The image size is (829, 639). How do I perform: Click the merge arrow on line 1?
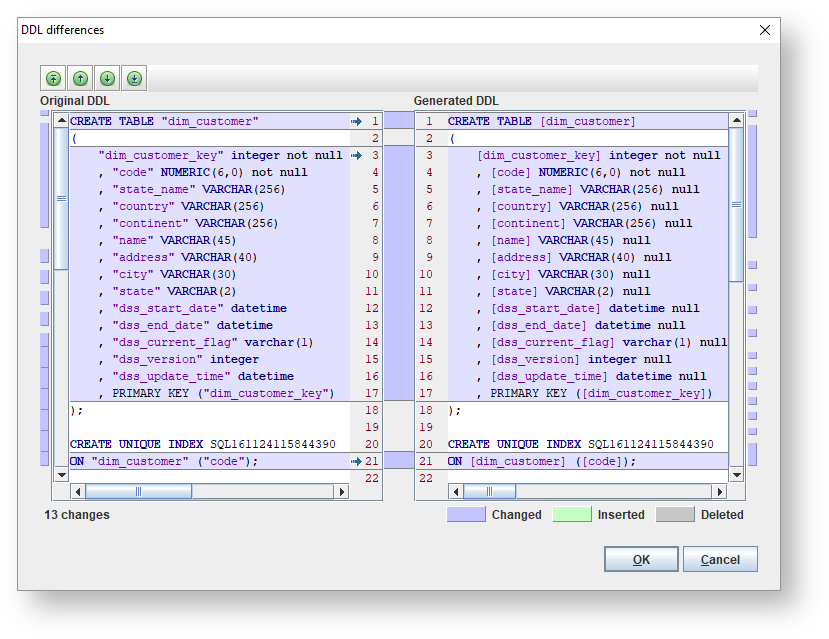point(356,121)
